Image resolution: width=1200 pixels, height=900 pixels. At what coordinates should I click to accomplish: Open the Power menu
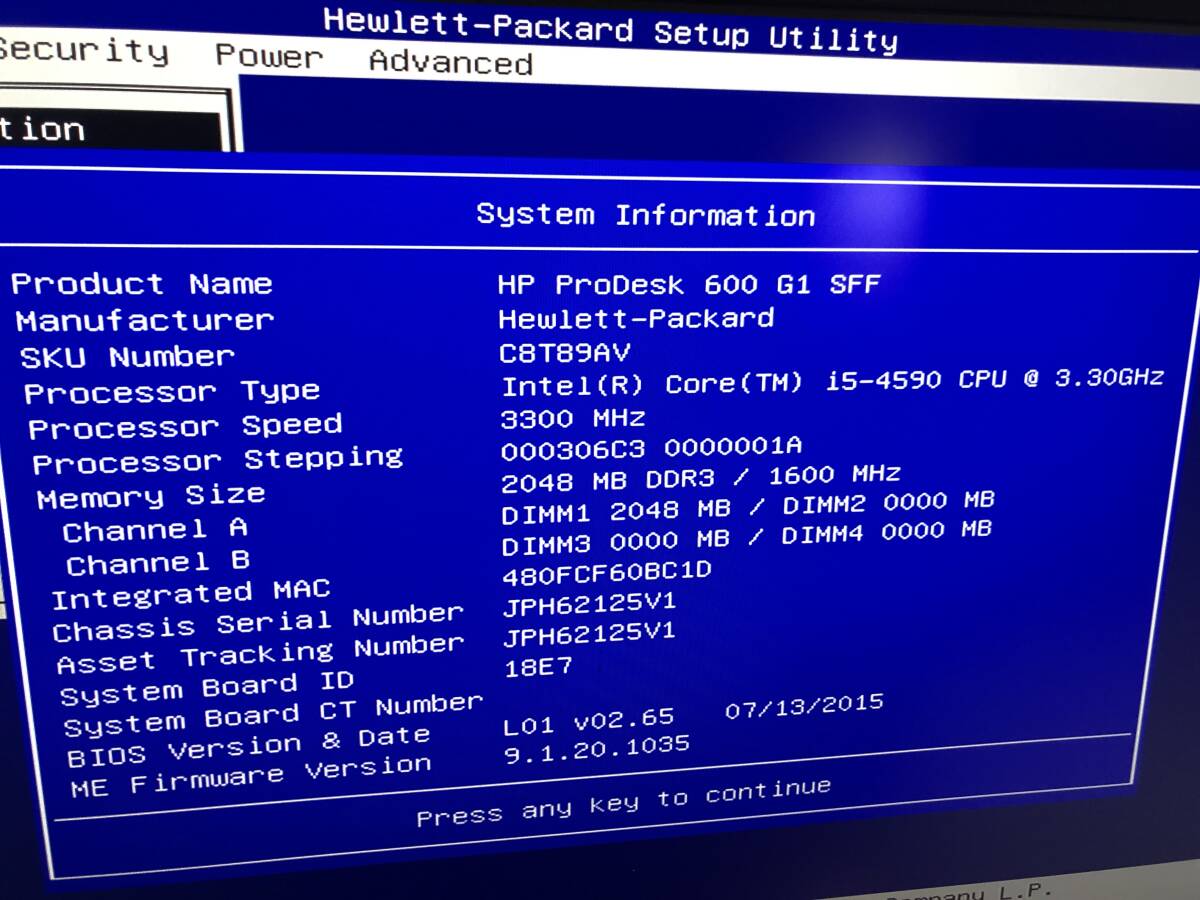tap(270, 55)
